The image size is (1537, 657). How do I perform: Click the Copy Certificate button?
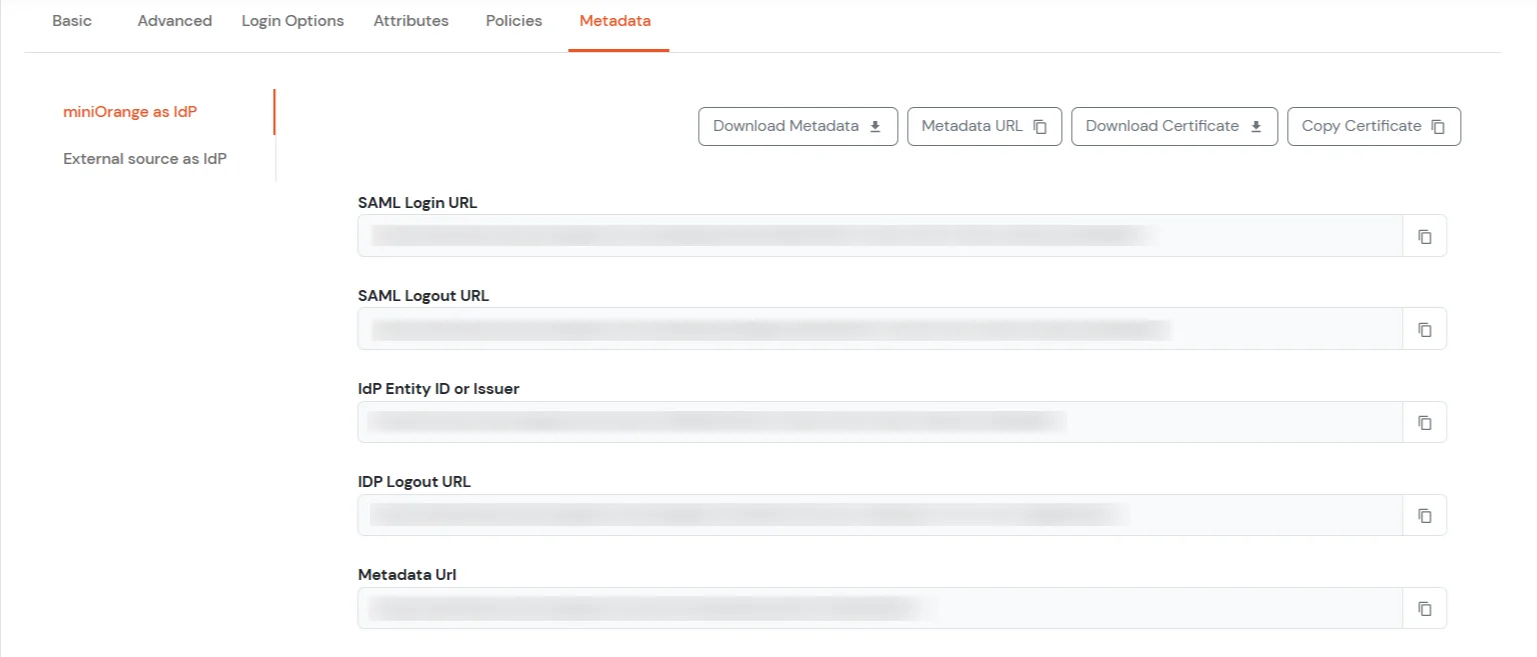[1373, 126]
